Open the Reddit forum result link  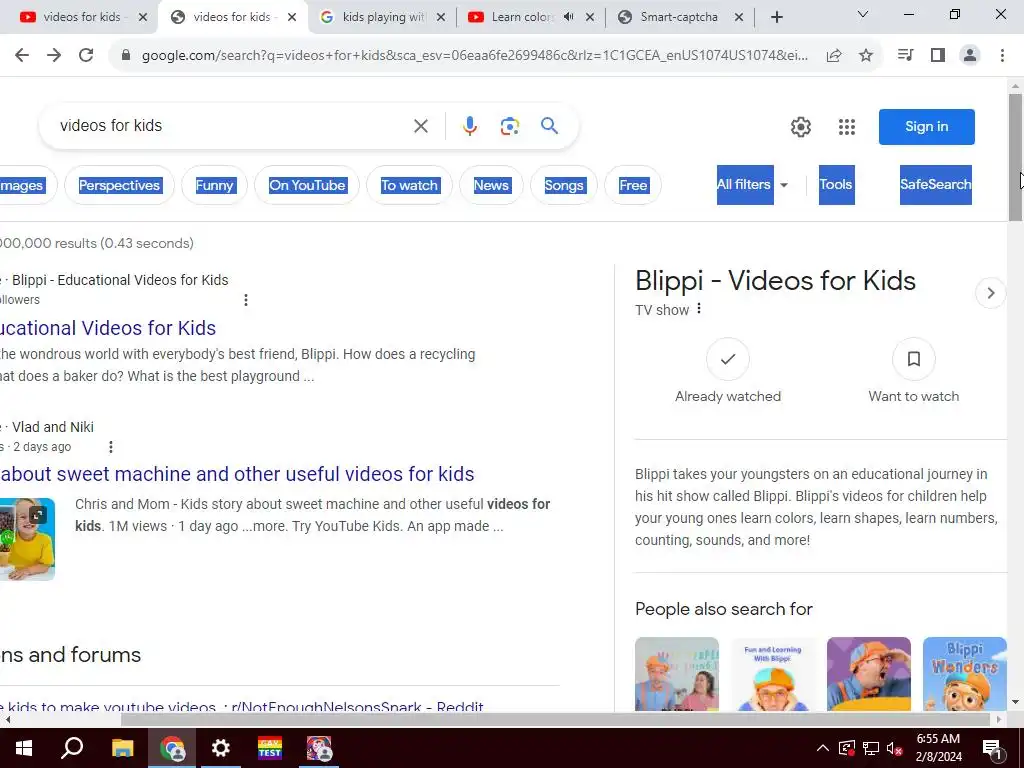242,706
